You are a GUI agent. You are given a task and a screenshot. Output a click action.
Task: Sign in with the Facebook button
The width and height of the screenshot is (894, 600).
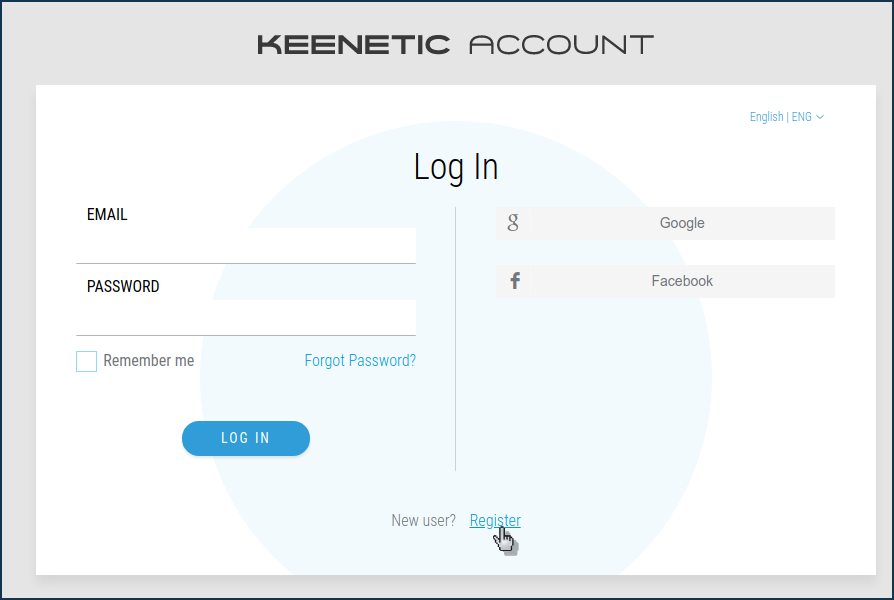pos(665,281)
